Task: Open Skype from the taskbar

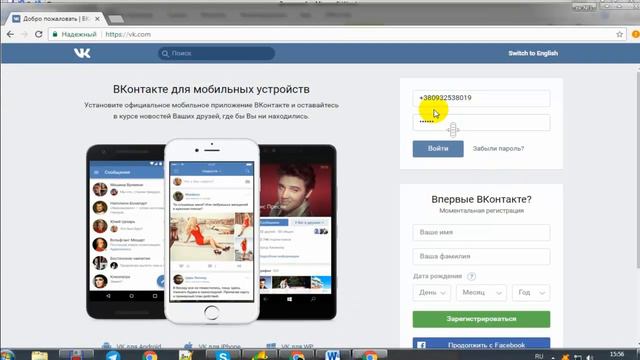Action: (222, 356)
